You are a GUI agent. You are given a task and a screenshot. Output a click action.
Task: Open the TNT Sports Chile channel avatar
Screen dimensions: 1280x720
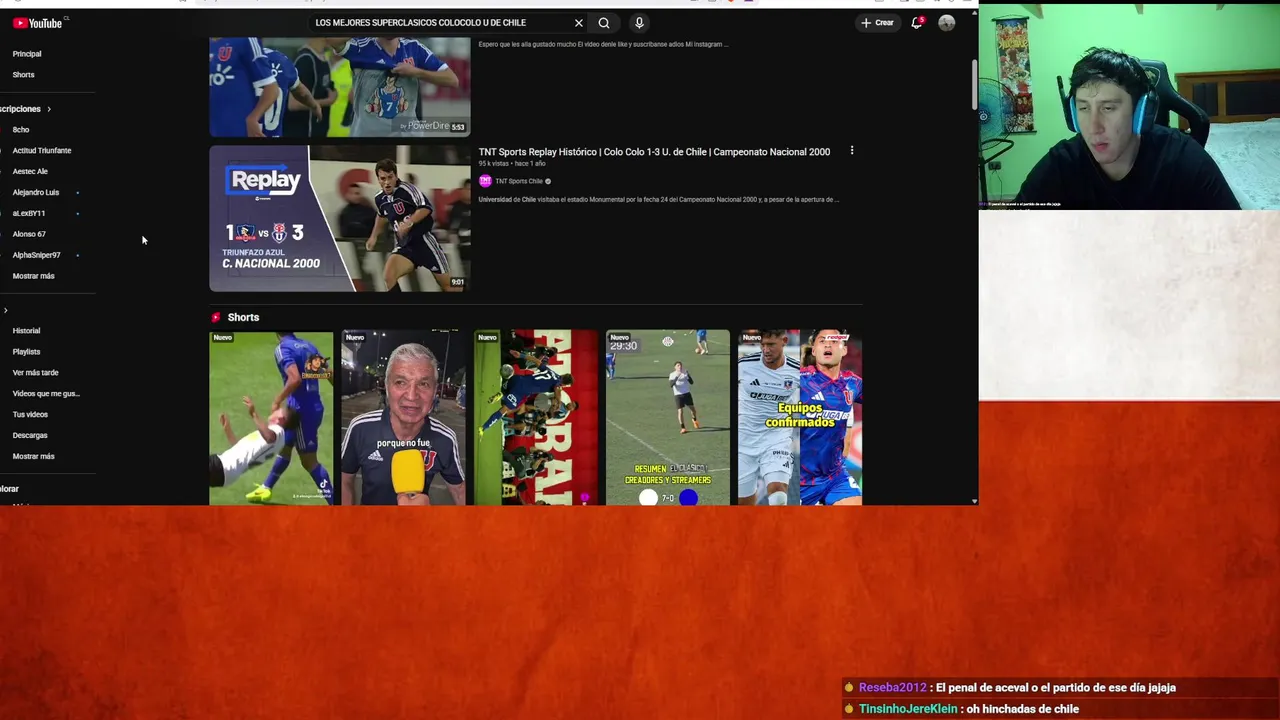click(485, 181)
